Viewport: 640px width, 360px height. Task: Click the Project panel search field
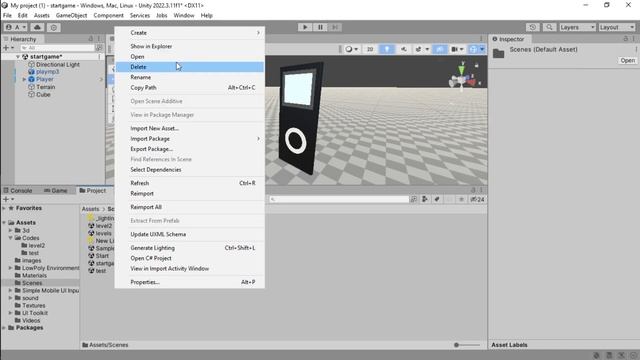coord(339,199)
